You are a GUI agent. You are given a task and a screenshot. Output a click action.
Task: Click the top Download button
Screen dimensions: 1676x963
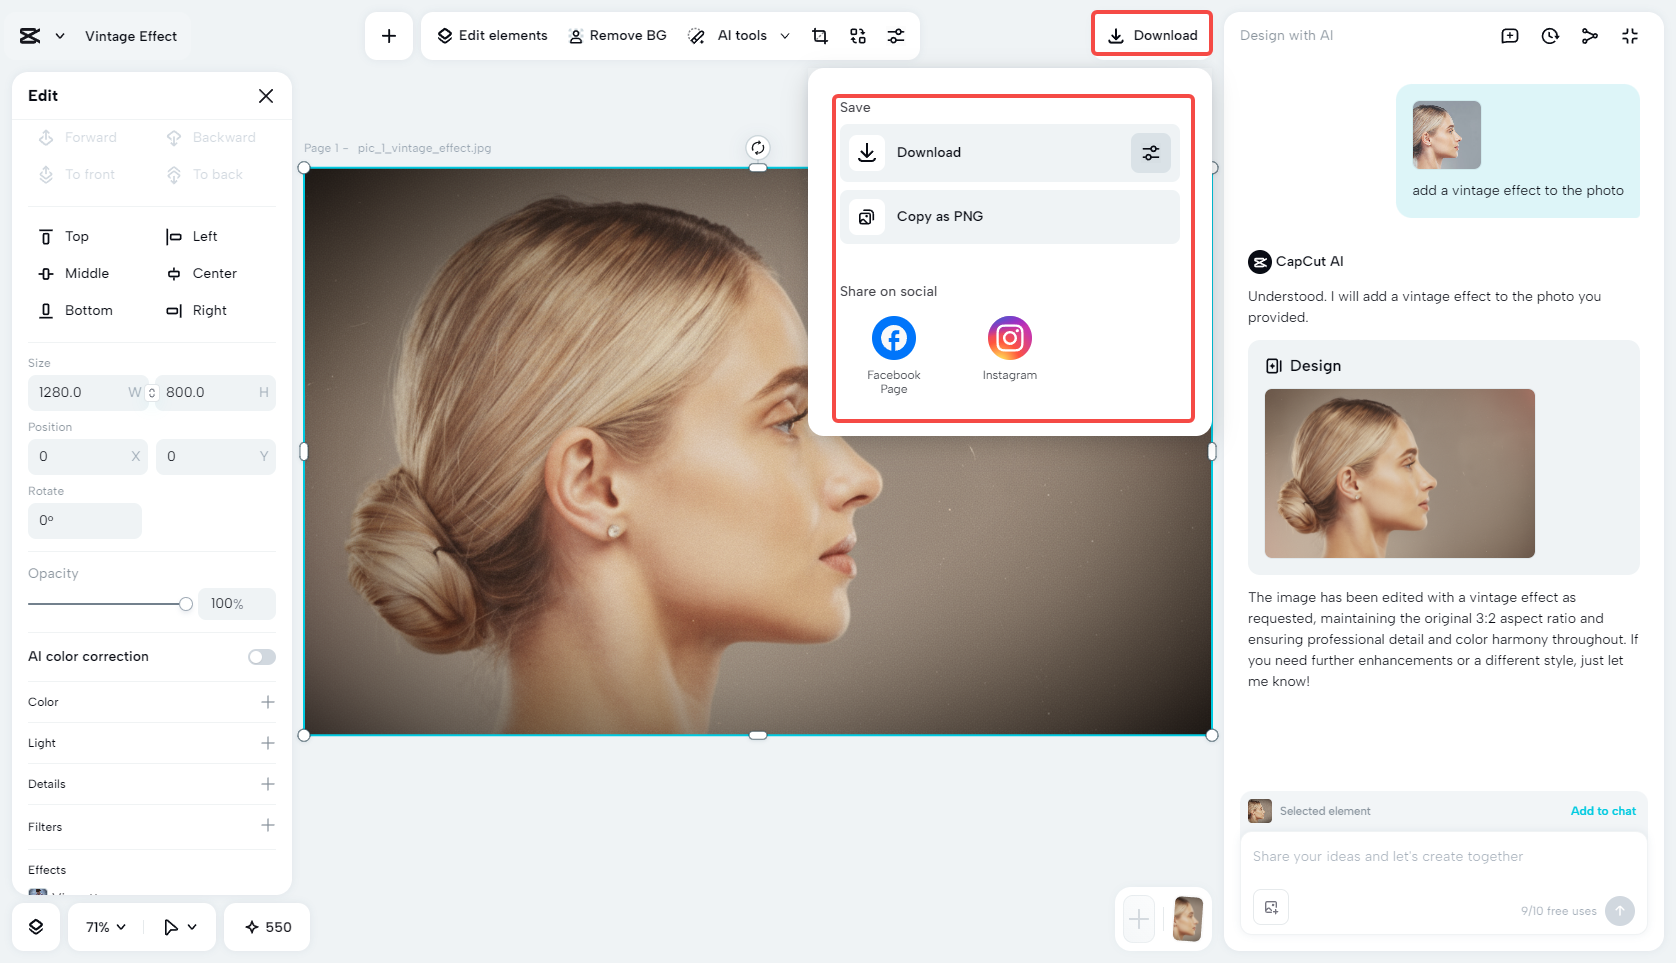click(x=1152, y=35)
